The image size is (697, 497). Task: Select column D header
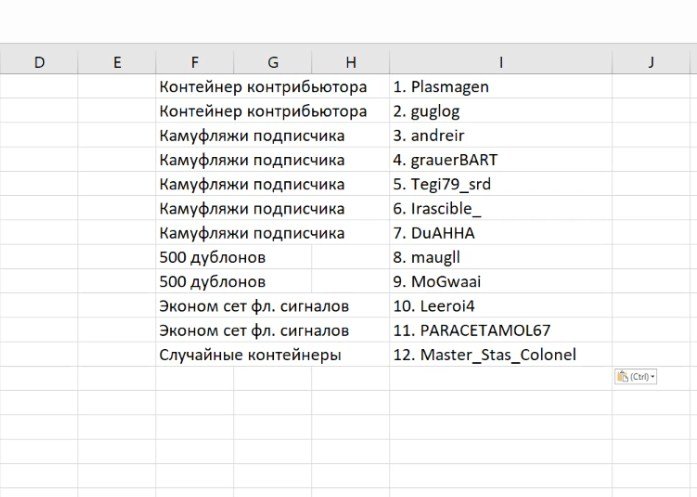39,62
